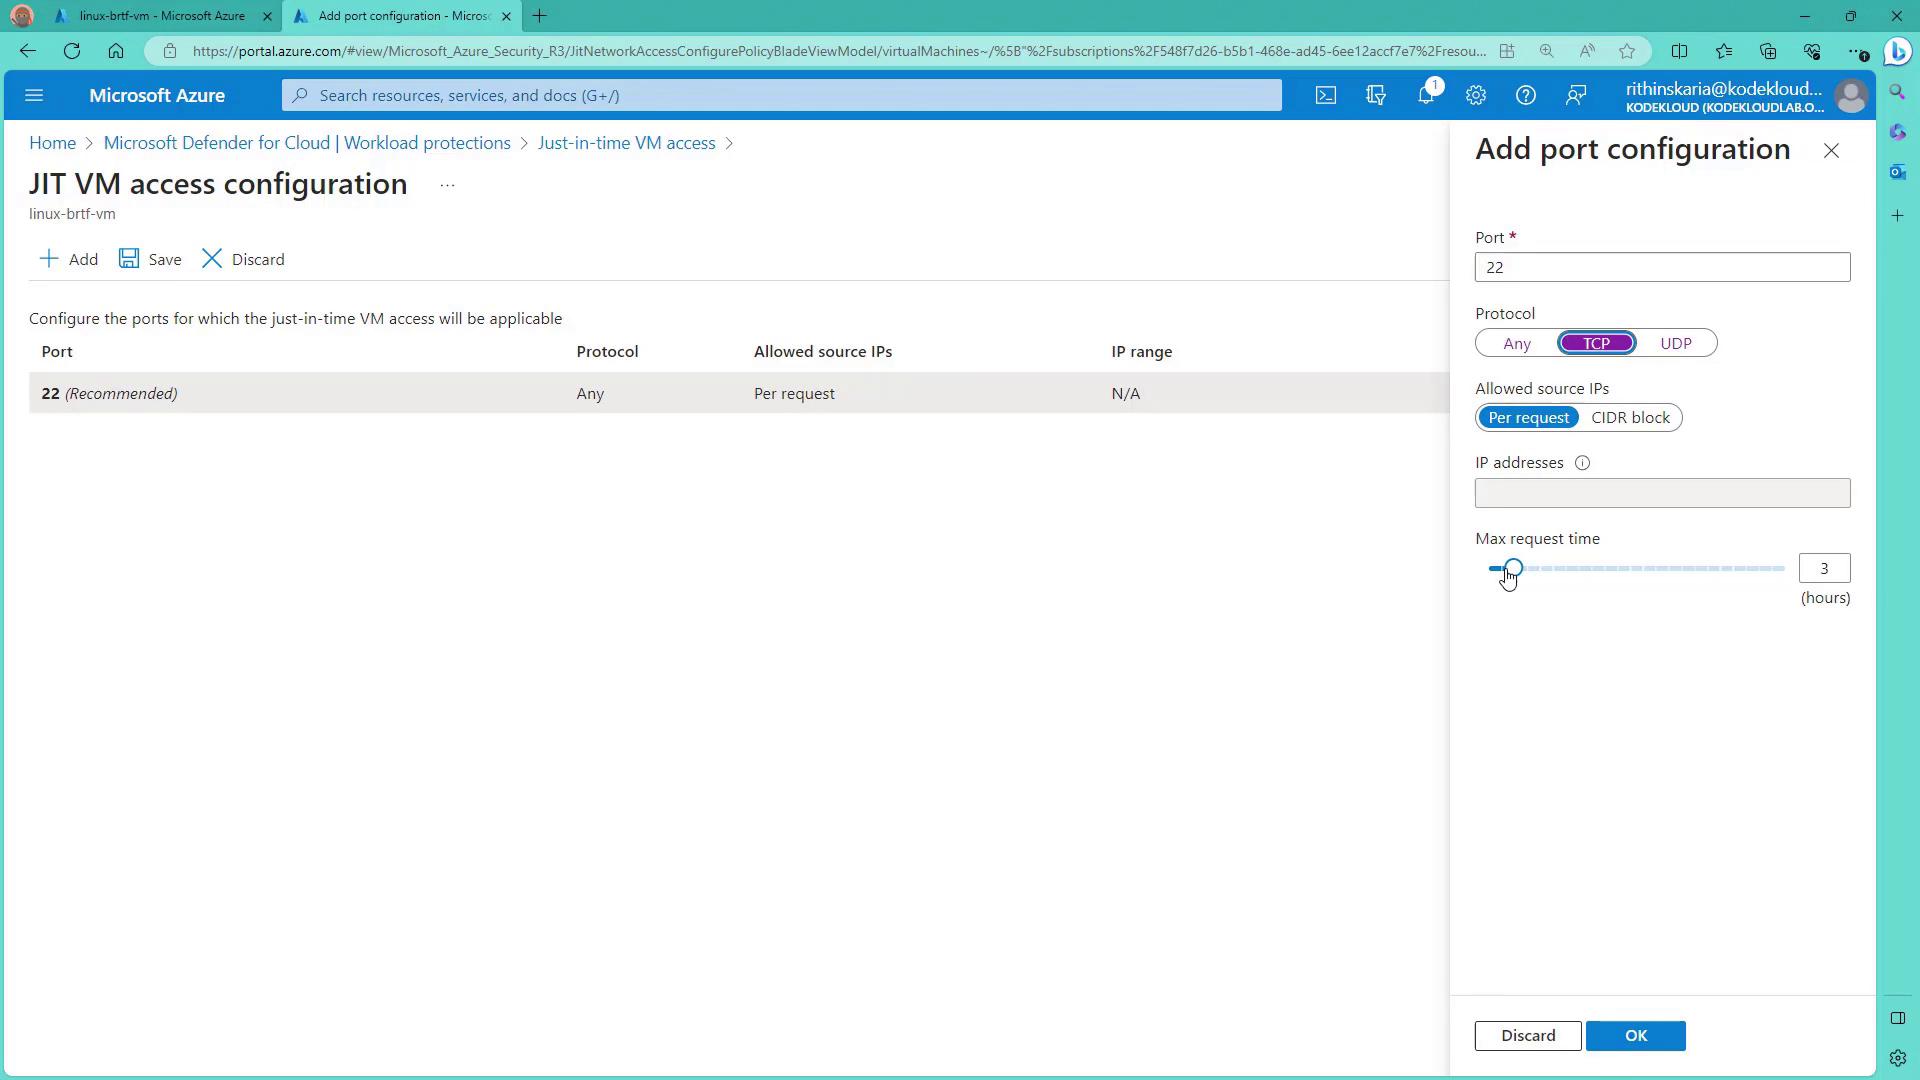
Task: Switch to linux-brtf-vm browser tab
Action: pos(162,16)
